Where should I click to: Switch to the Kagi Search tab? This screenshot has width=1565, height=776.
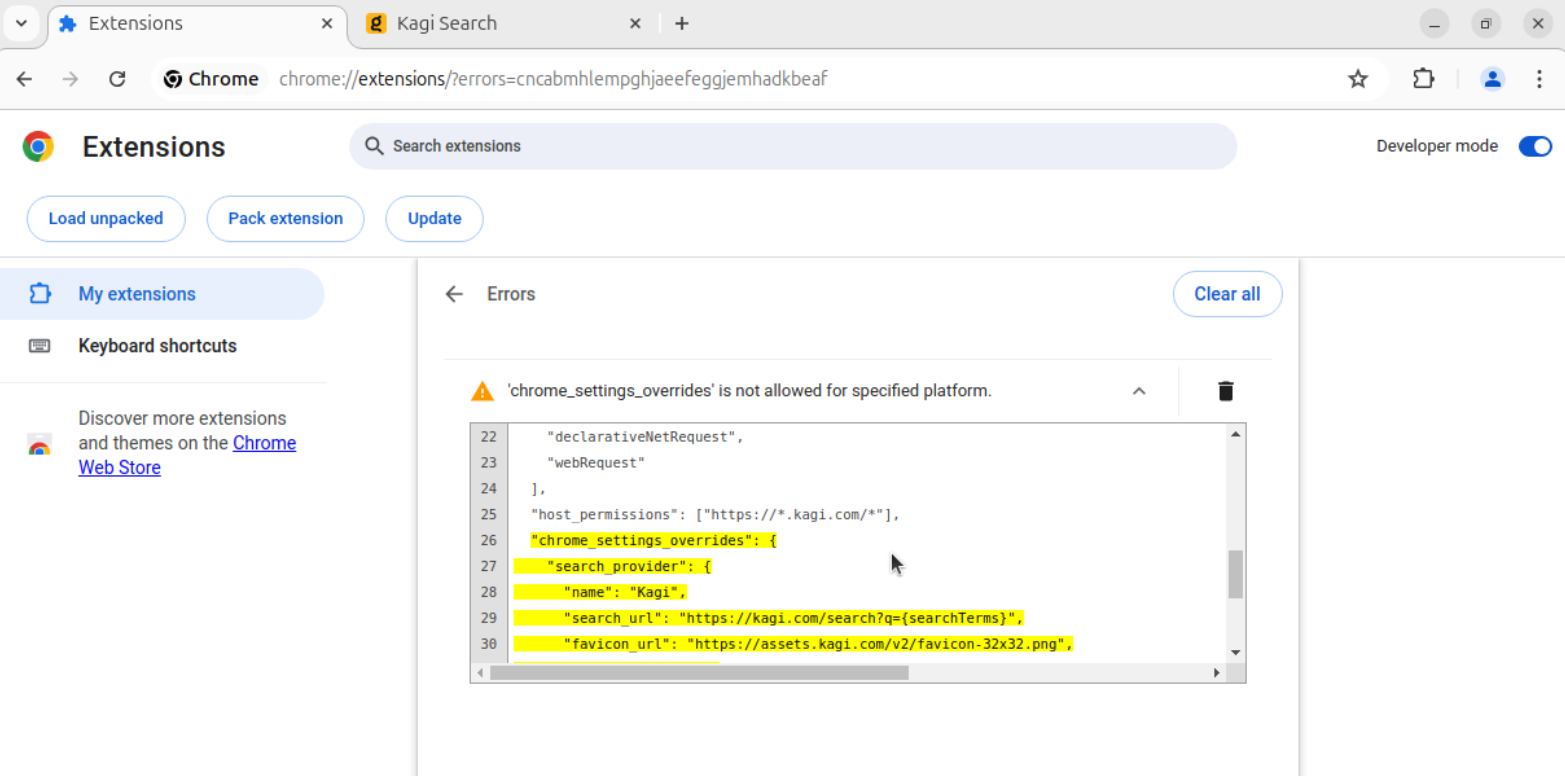[503, 23]
